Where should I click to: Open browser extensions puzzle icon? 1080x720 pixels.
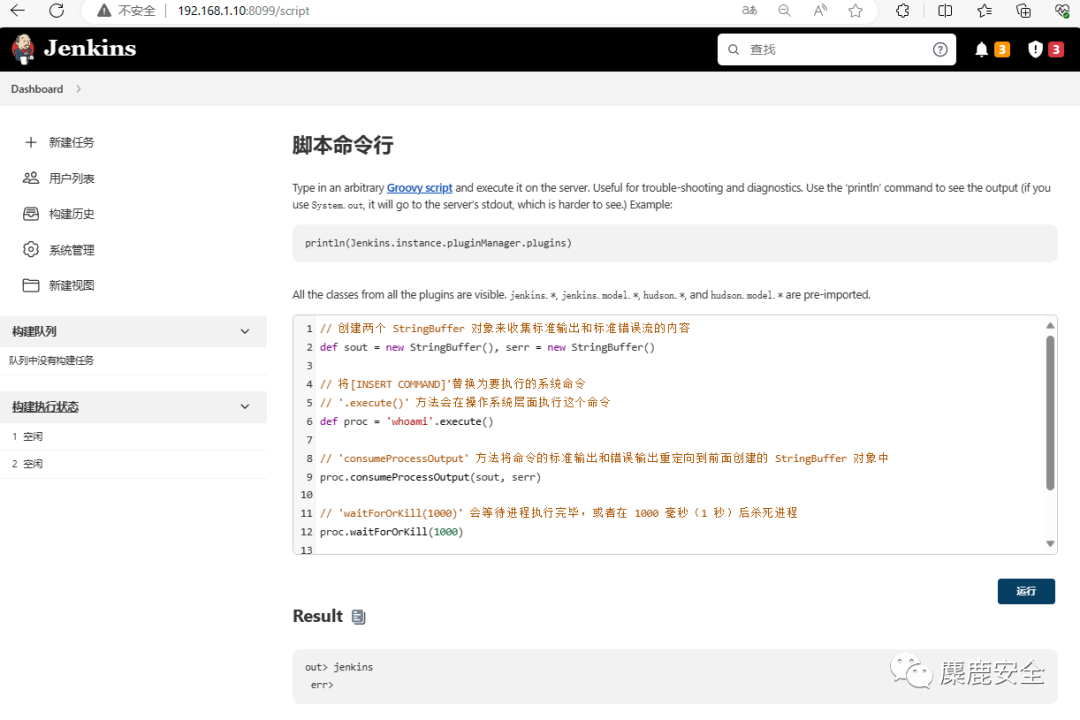pos(902,10)
